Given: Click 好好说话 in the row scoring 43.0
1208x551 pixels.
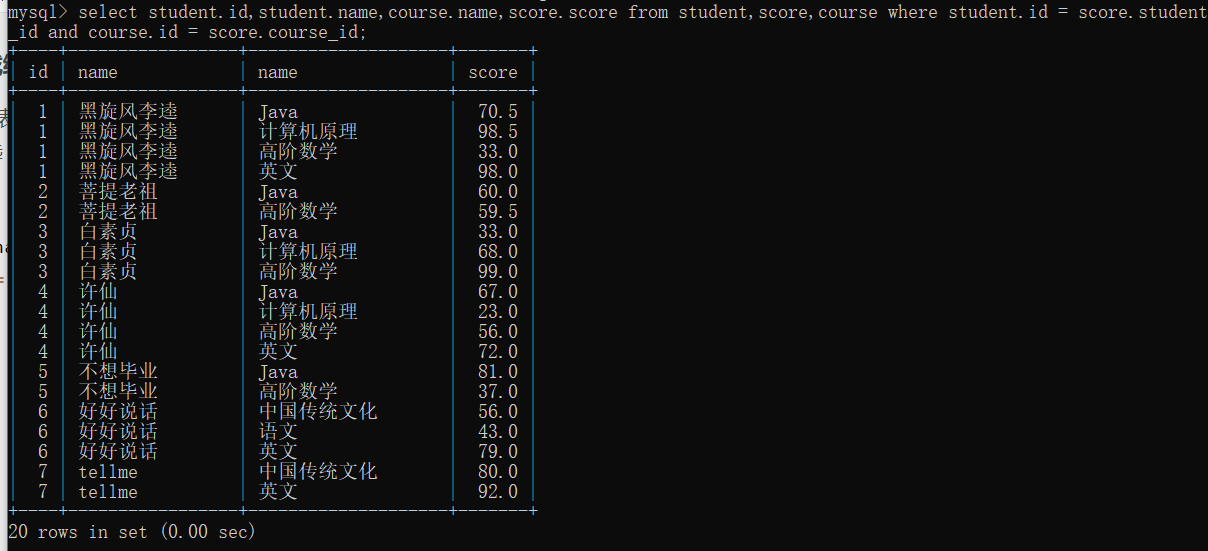Looking at the screenshot, I should [118, 432].
